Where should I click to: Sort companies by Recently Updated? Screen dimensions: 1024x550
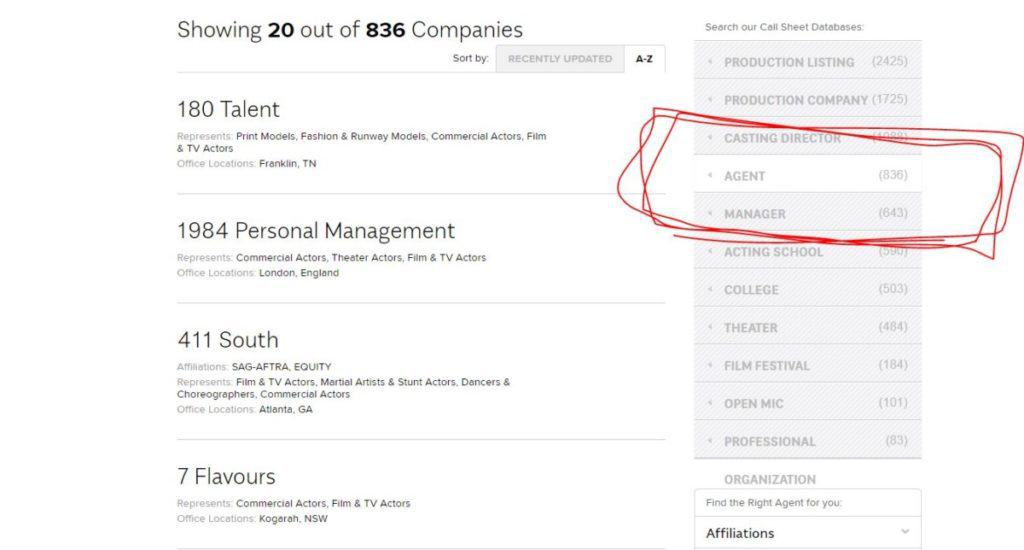click(559, 59)
